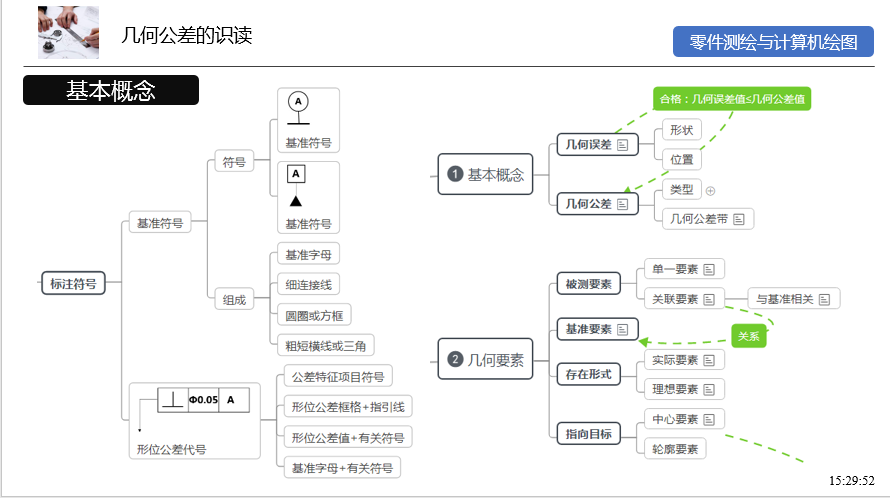
Task: Click the number 2 badge on 几何要素
Action: 455,359
